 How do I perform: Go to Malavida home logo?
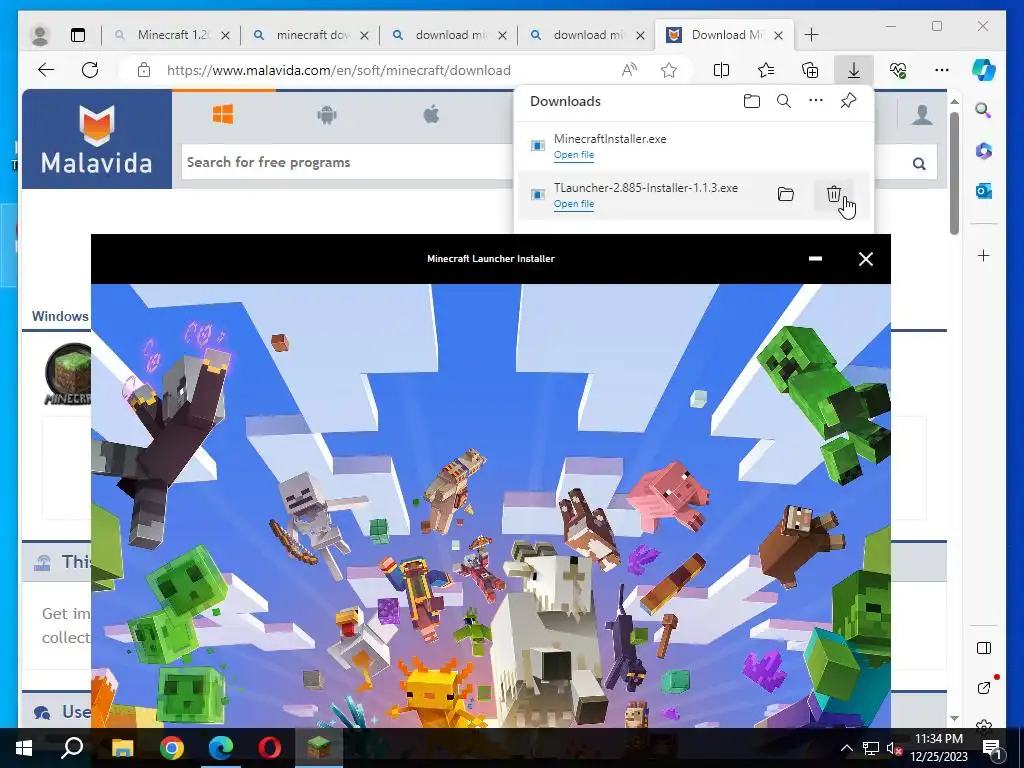[97, 139]
